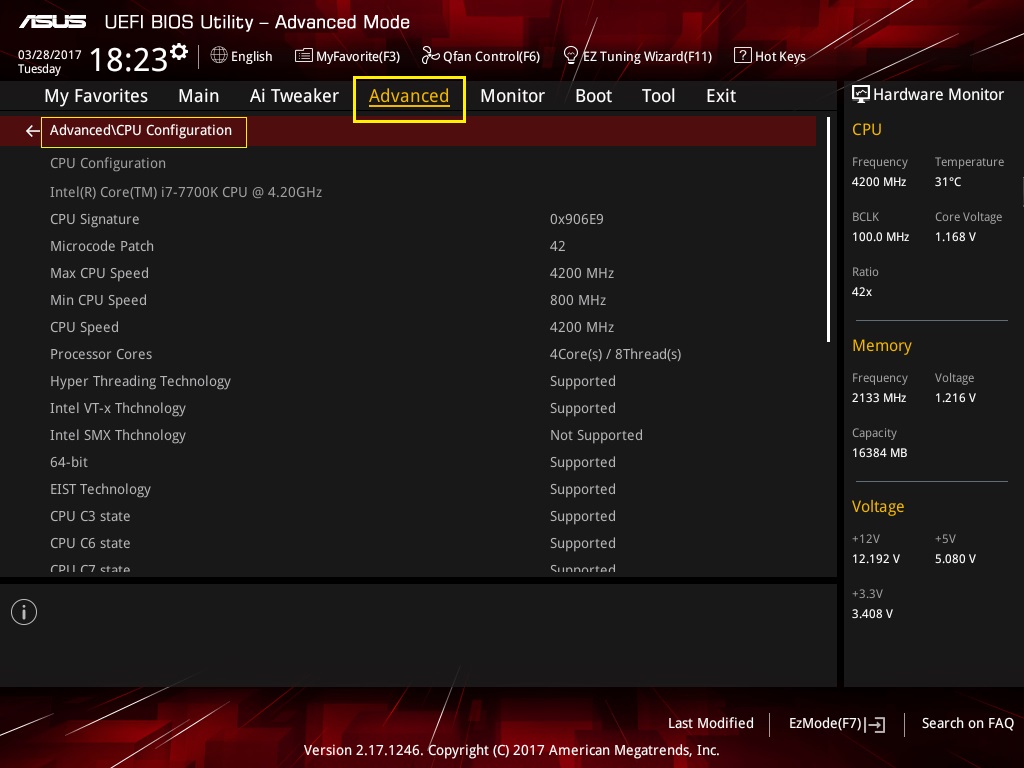The height and width of the screenshot is (768, 1024).
Task: Click the Hardware Monitor screen icon
Action: click(861, 95)
